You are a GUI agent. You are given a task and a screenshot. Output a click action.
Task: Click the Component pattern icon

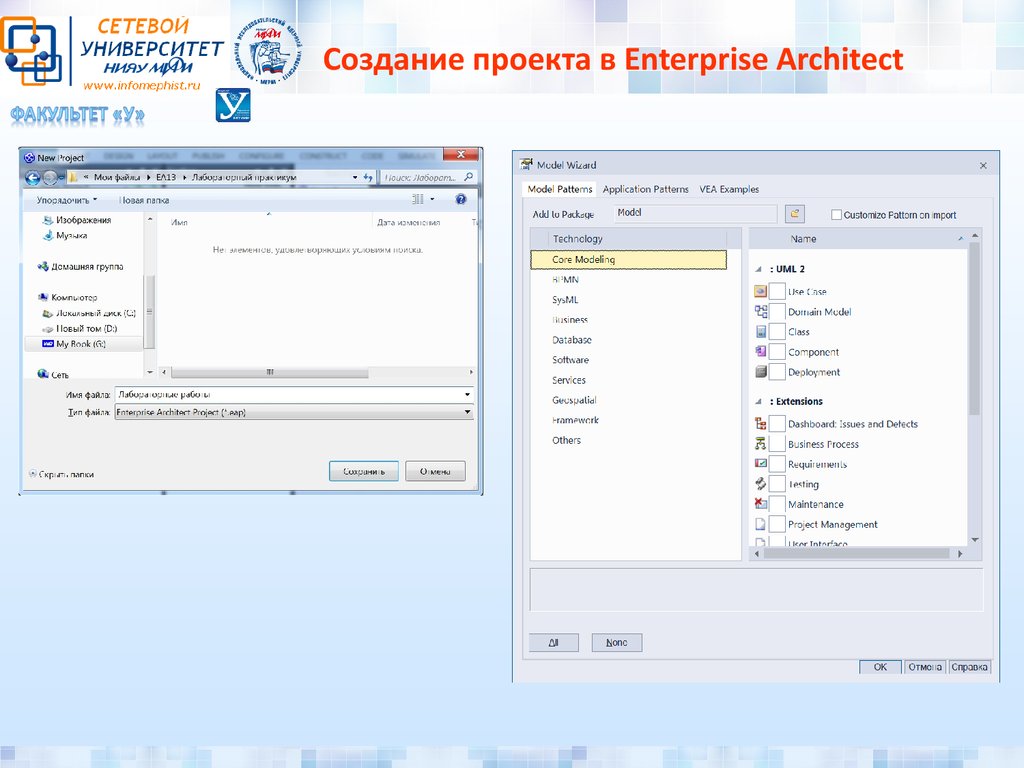761,351
